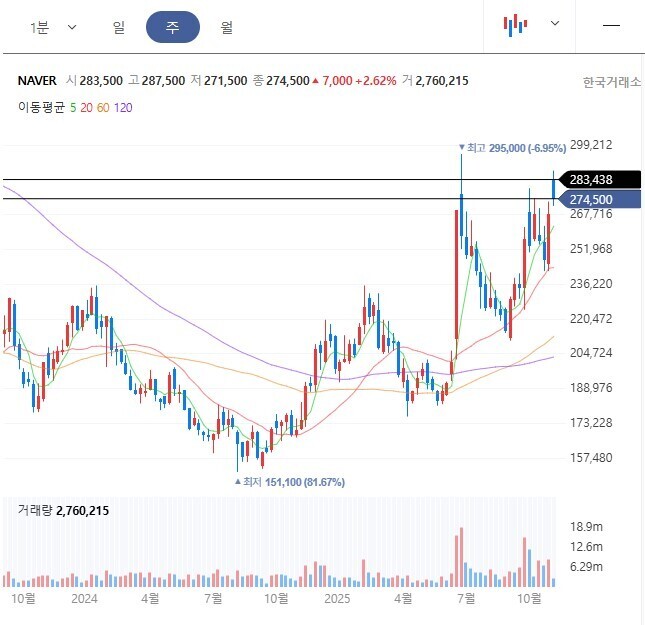The image size is (645, 625).
Task: Click the black 283,438 price marker
Action: (600, 180)
